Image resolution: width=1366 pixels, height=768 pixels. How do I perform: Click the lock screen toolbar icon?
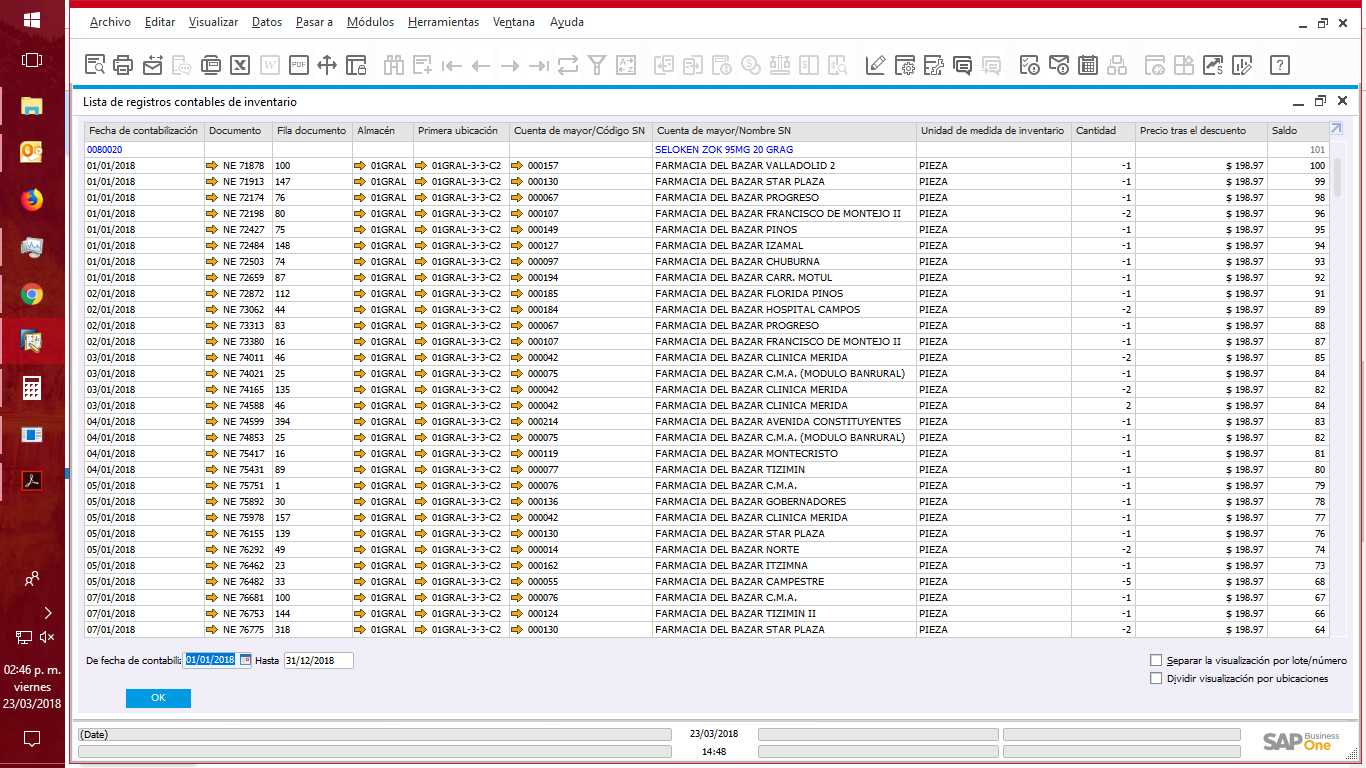tap(356, 66)
